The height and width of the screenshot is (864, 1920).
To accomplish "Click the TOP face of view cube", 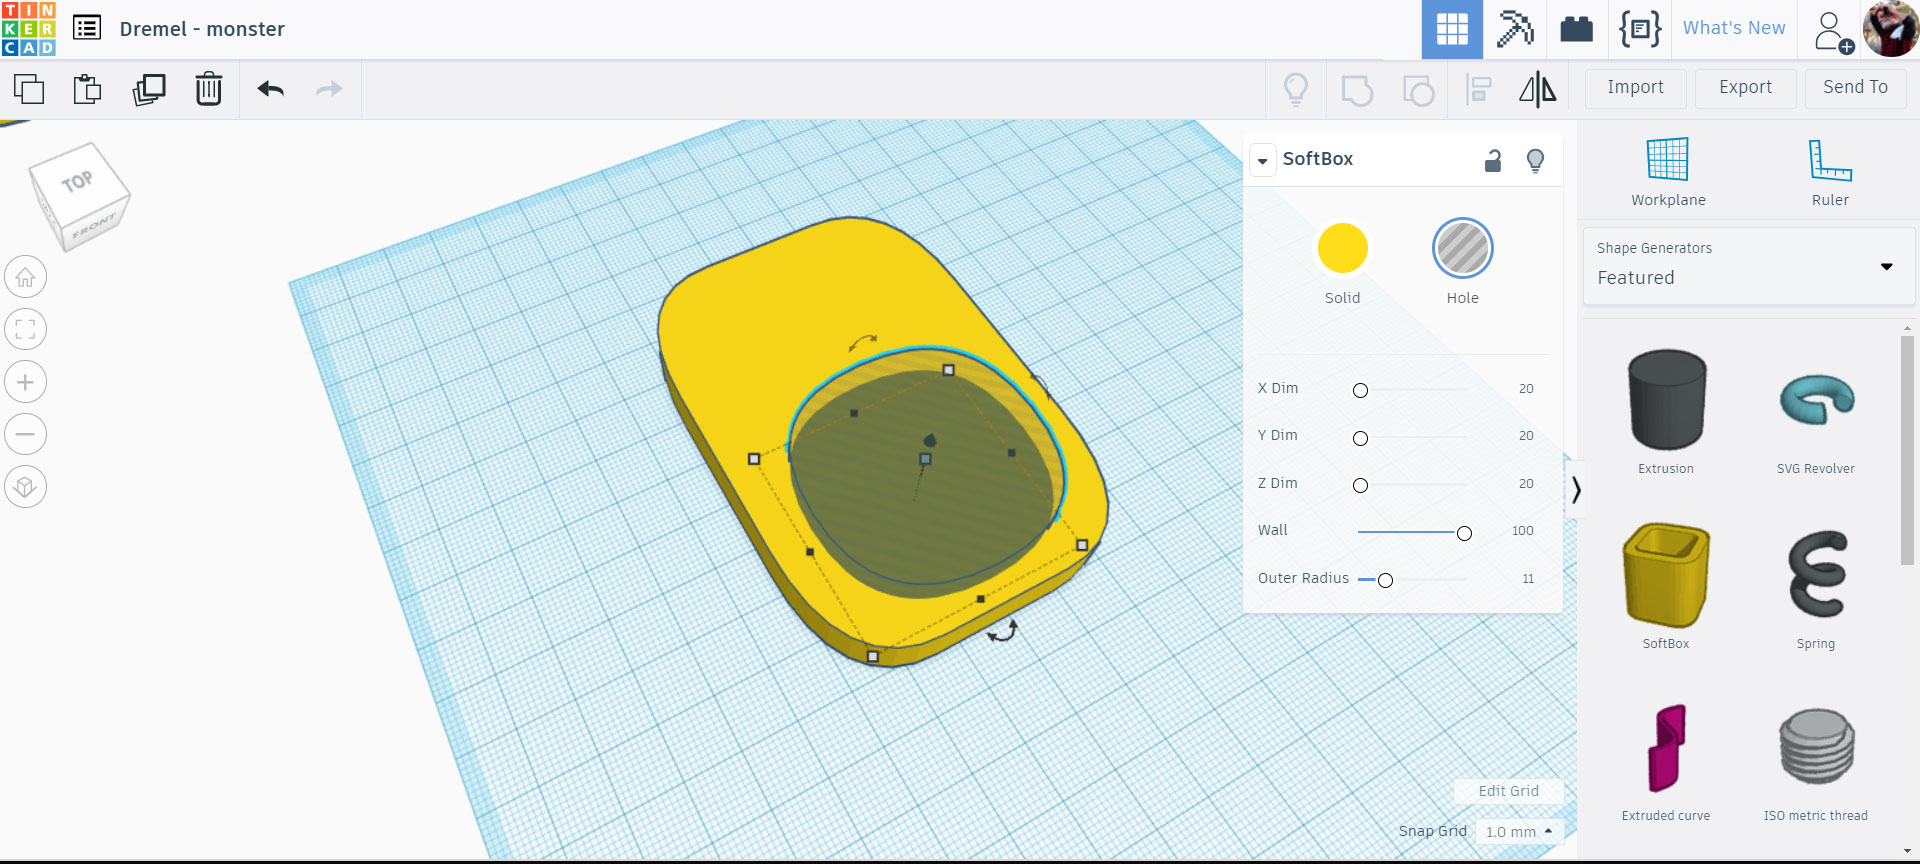I will [x=78, y=181].
